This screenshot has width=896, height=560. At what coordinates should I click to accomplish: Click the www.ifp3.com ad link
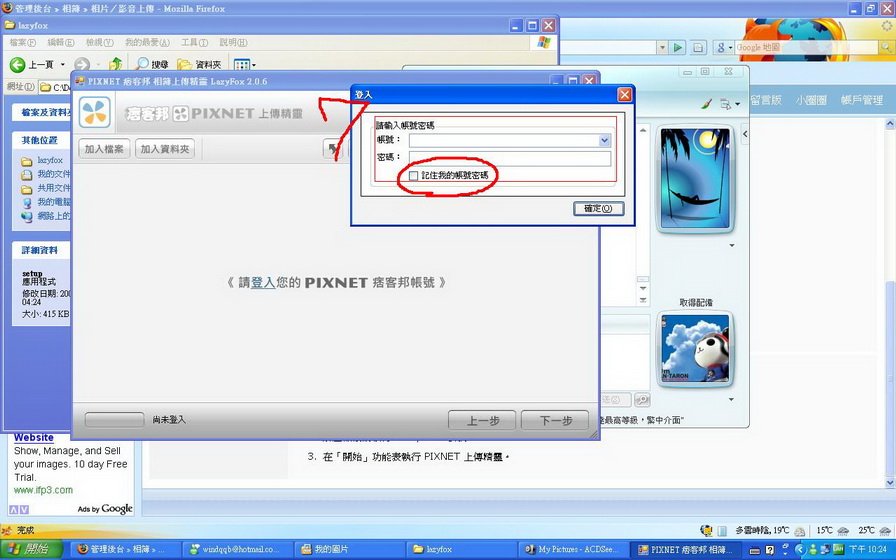pyautogui.click(x=43, y=490)
